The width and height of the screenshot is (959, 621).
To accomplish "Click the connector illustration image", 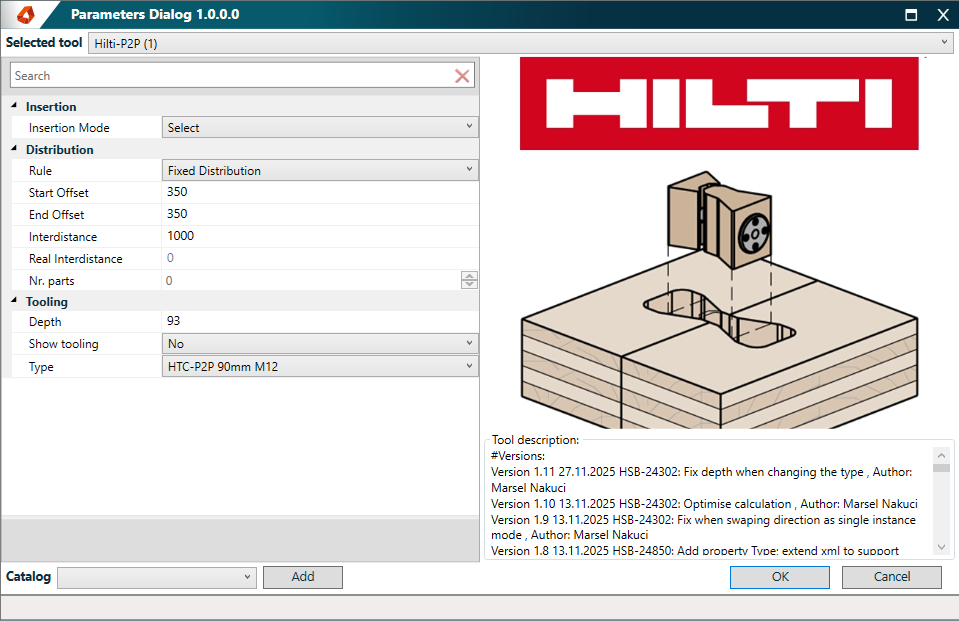I will [719, 299].
